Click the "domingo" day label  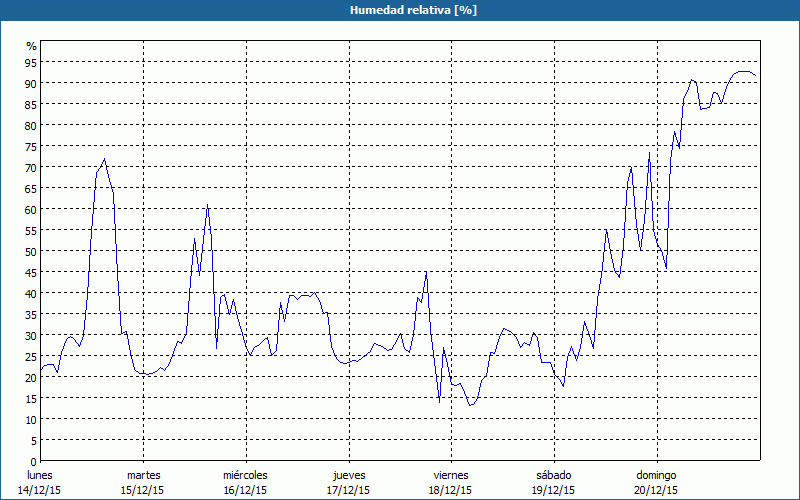click(656, 475)
